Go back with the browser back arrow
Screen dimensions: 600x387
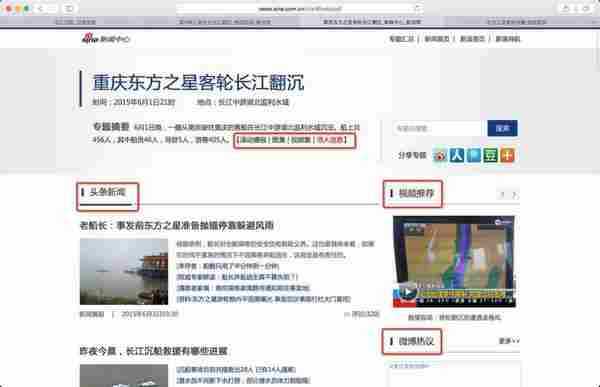coord(41,8)
